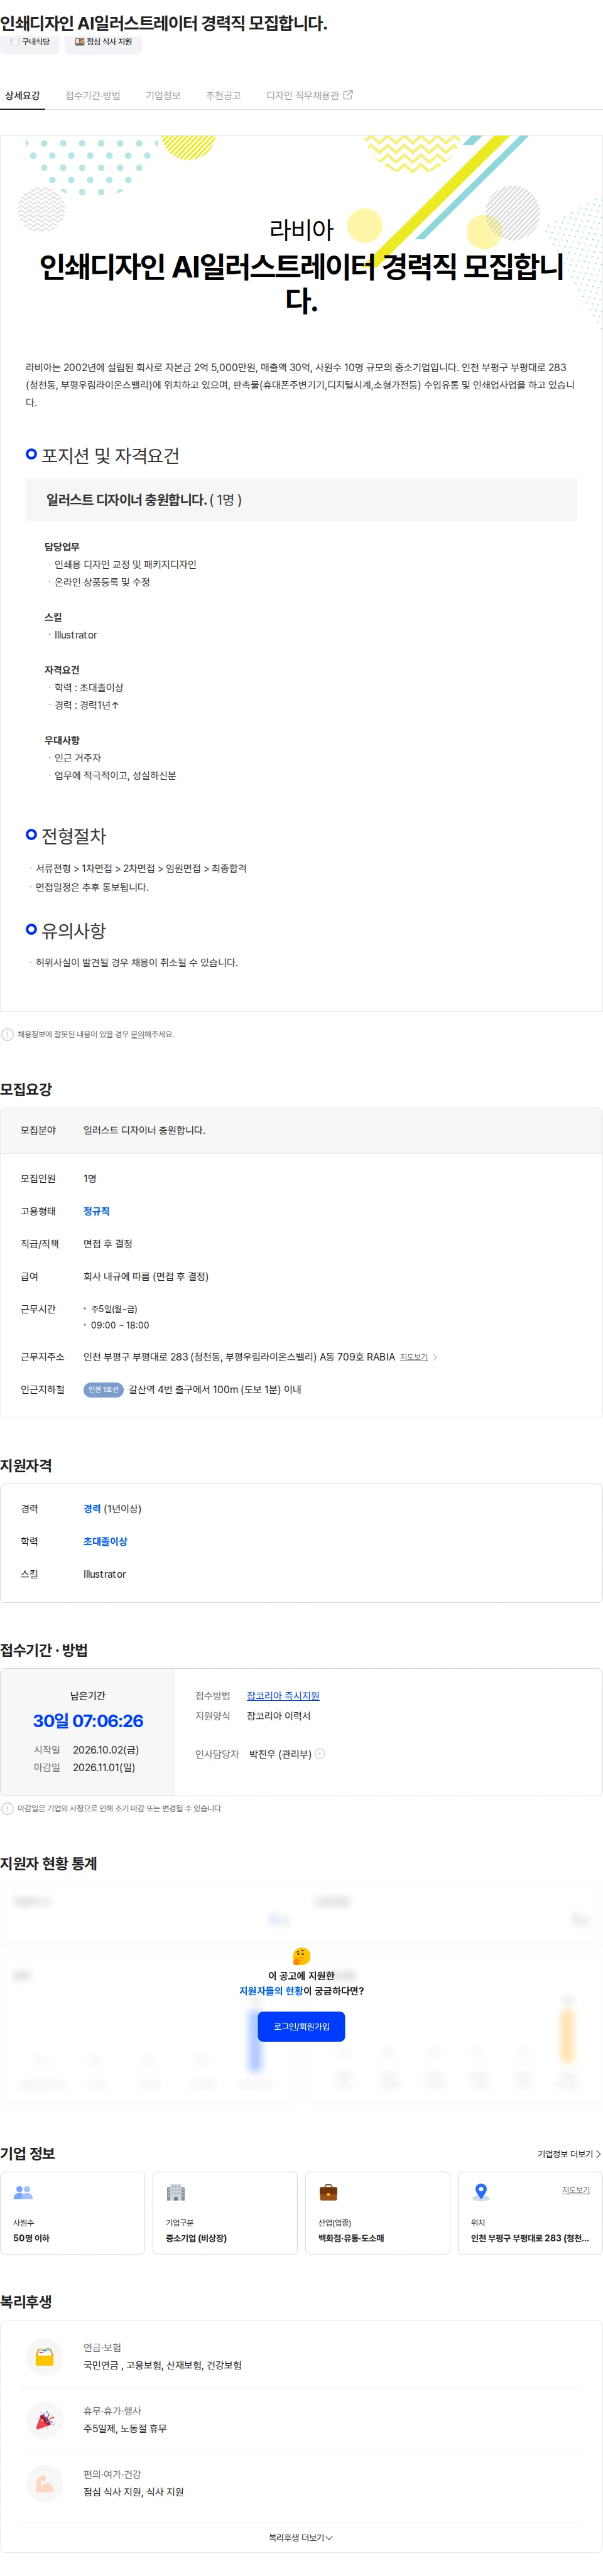Screen dimensions: 603x2576
Task: Click the 인천 1호선 subway badge
Action: [x=103, y=1389]
